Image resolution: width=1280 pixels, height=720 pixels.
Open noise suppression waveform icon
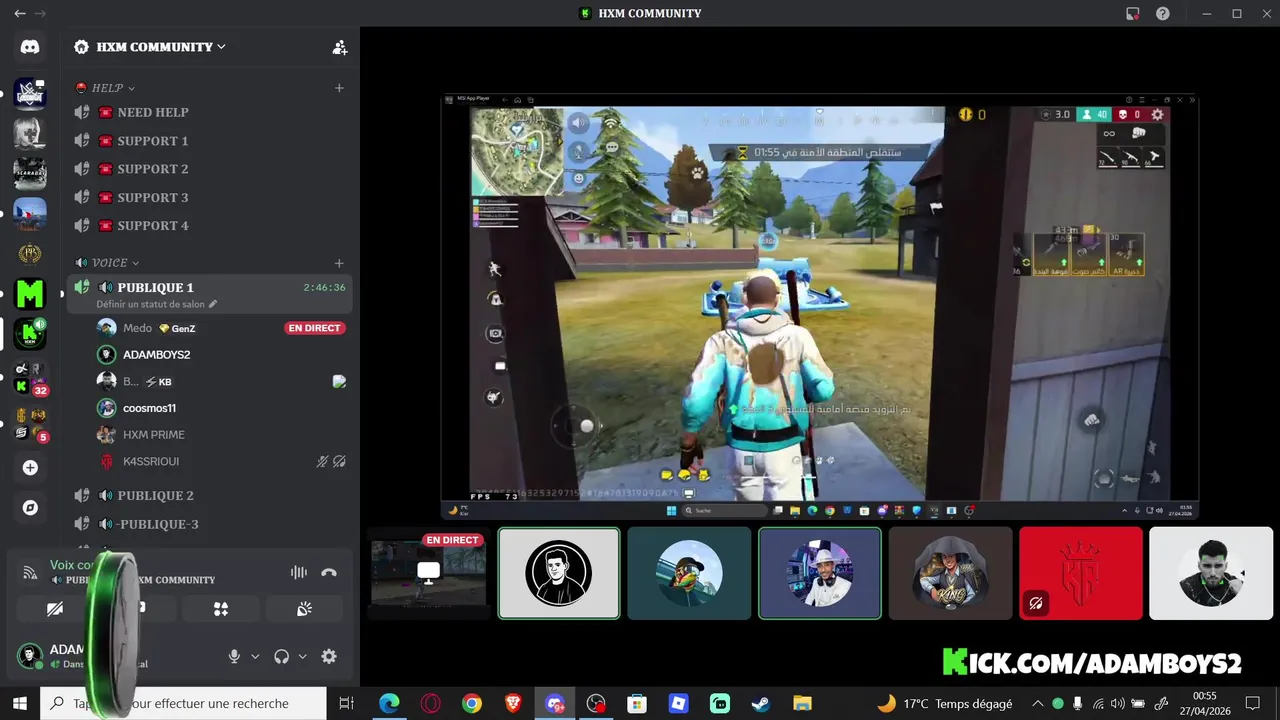coord(298,572)
